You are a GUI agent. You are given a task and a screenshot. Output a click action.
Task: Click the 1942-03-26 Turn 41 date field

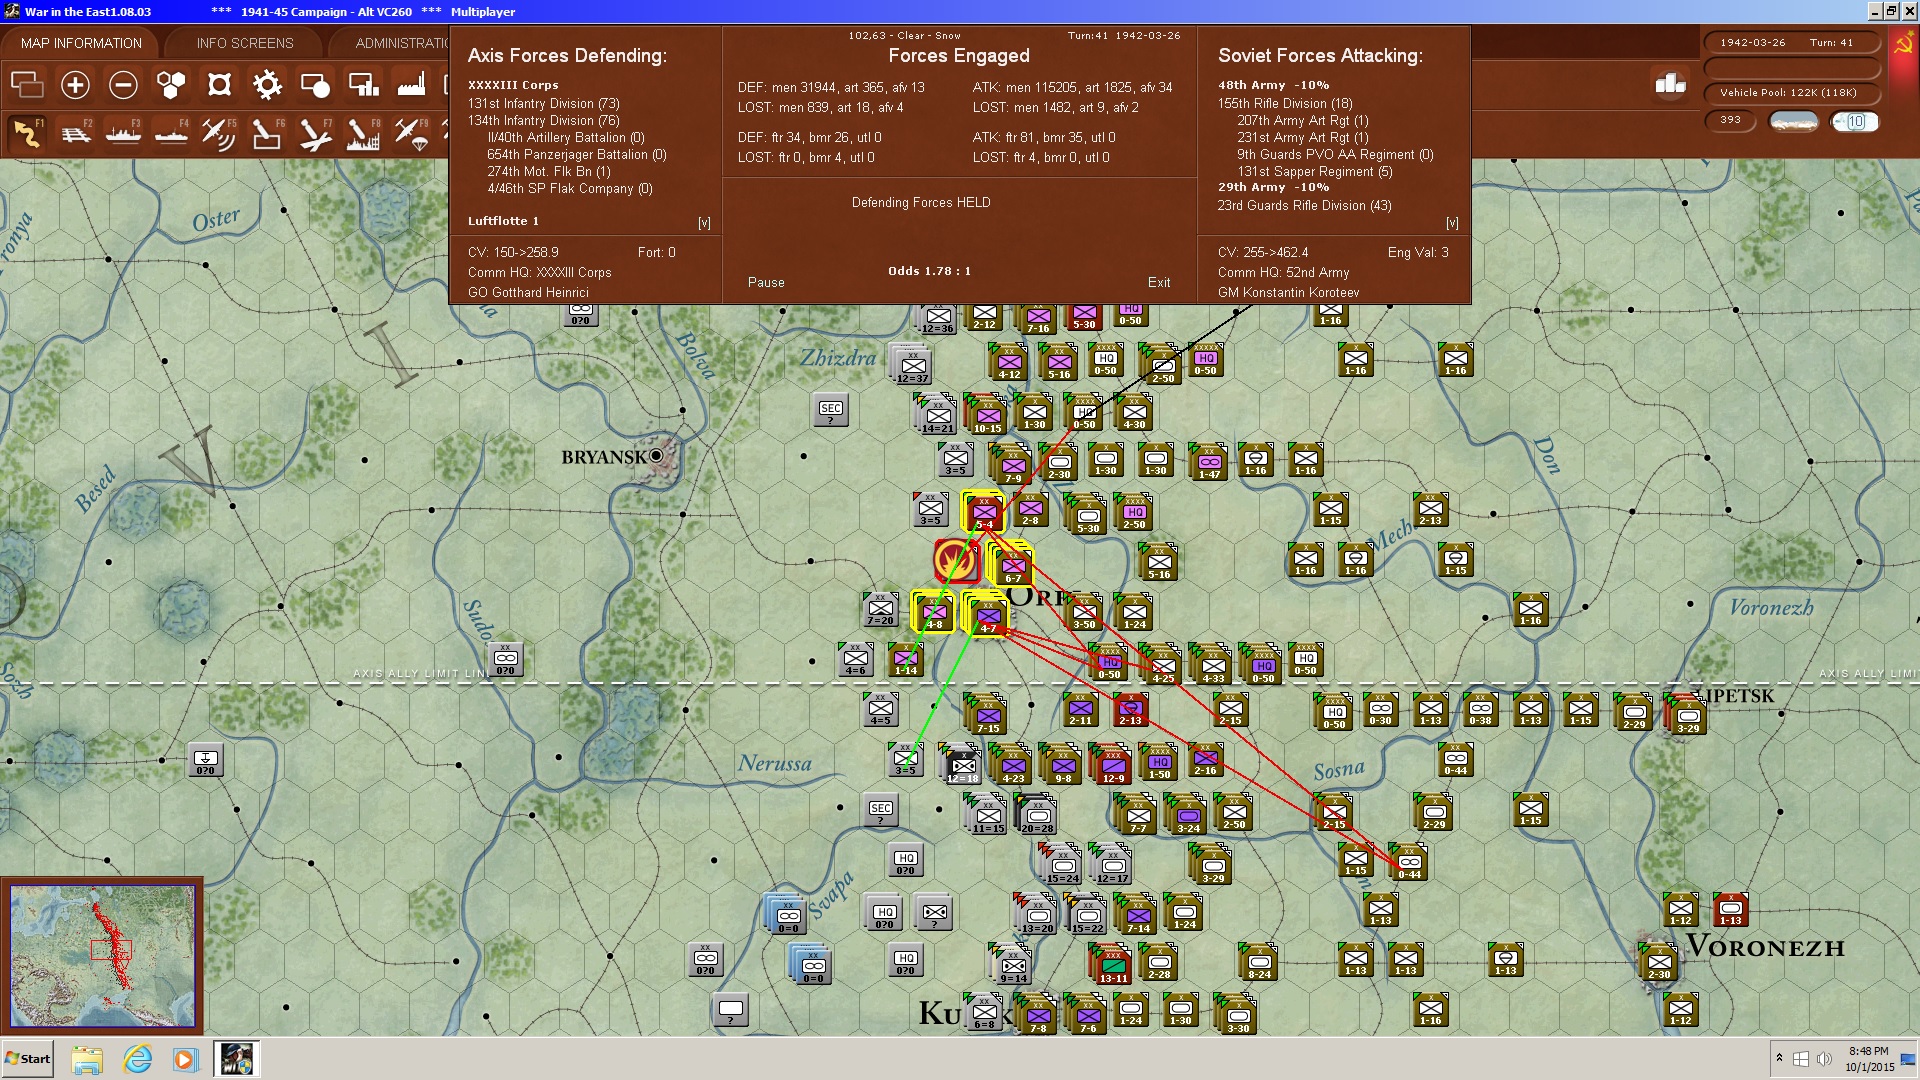(x=1790, y=43)
